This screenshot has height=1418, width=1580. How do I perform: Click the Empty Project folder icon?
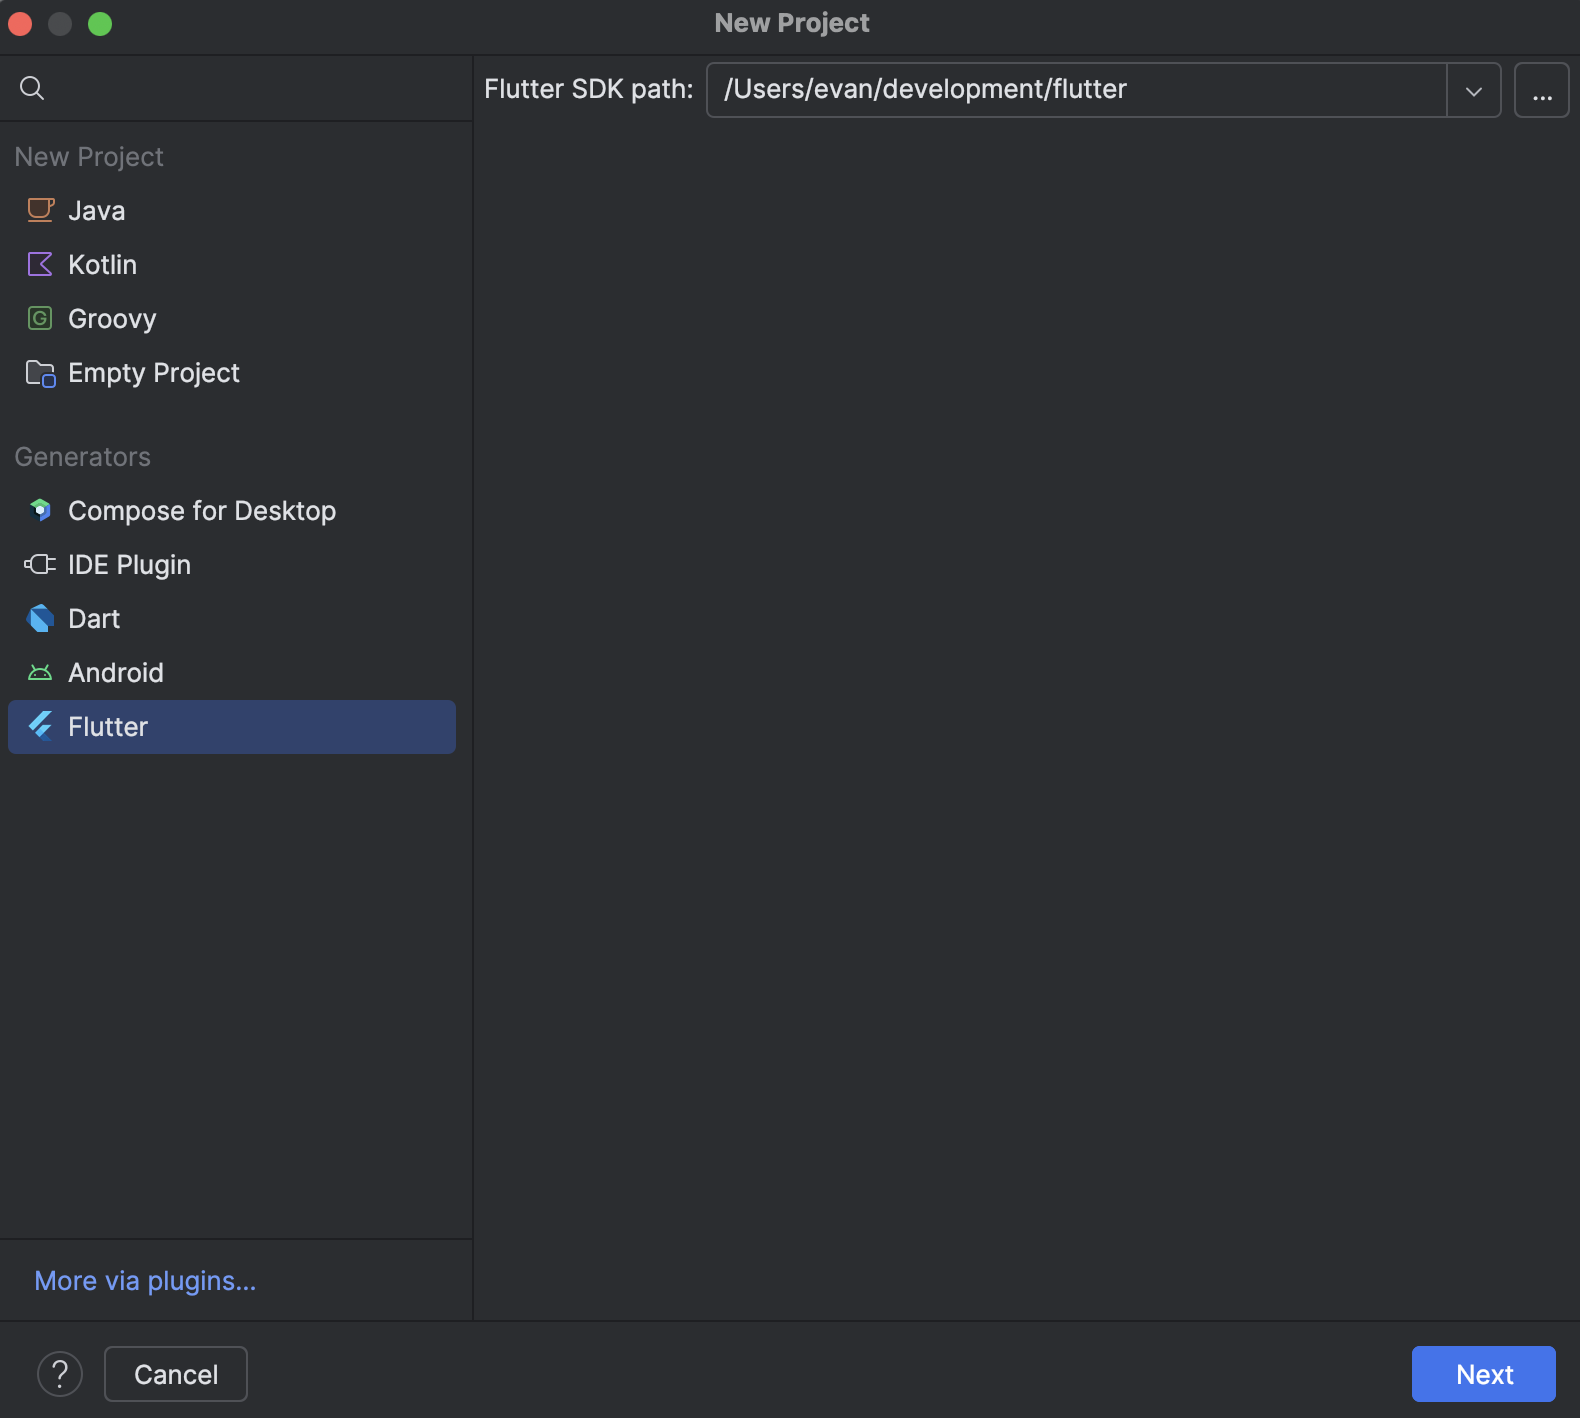(40, 373)
